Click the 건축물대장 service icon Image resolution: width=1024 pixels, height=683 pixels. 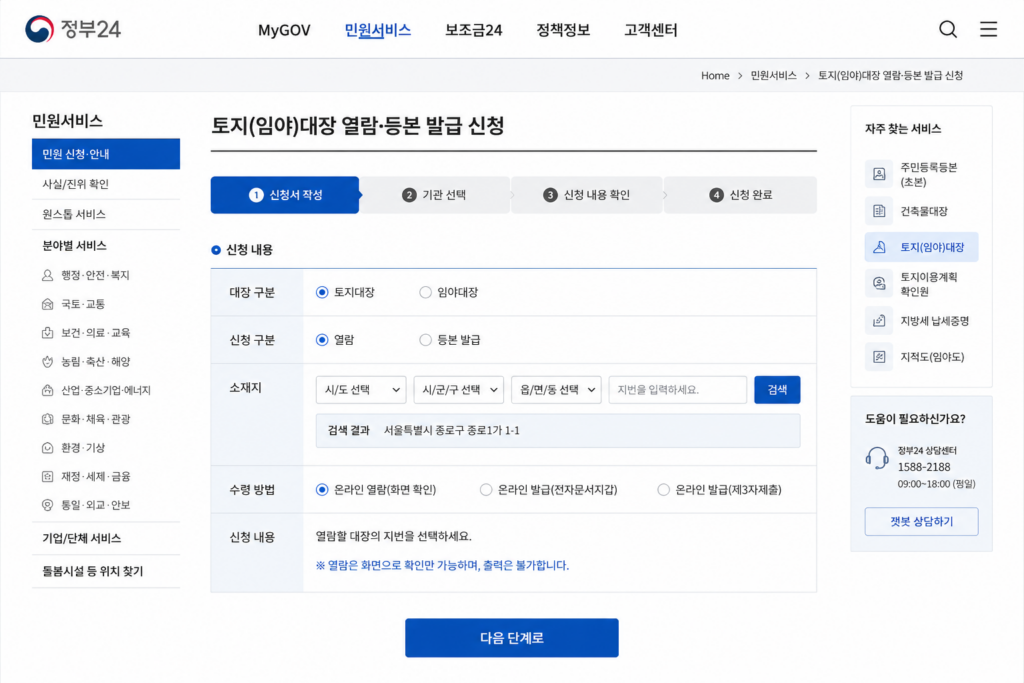point(879,211)
